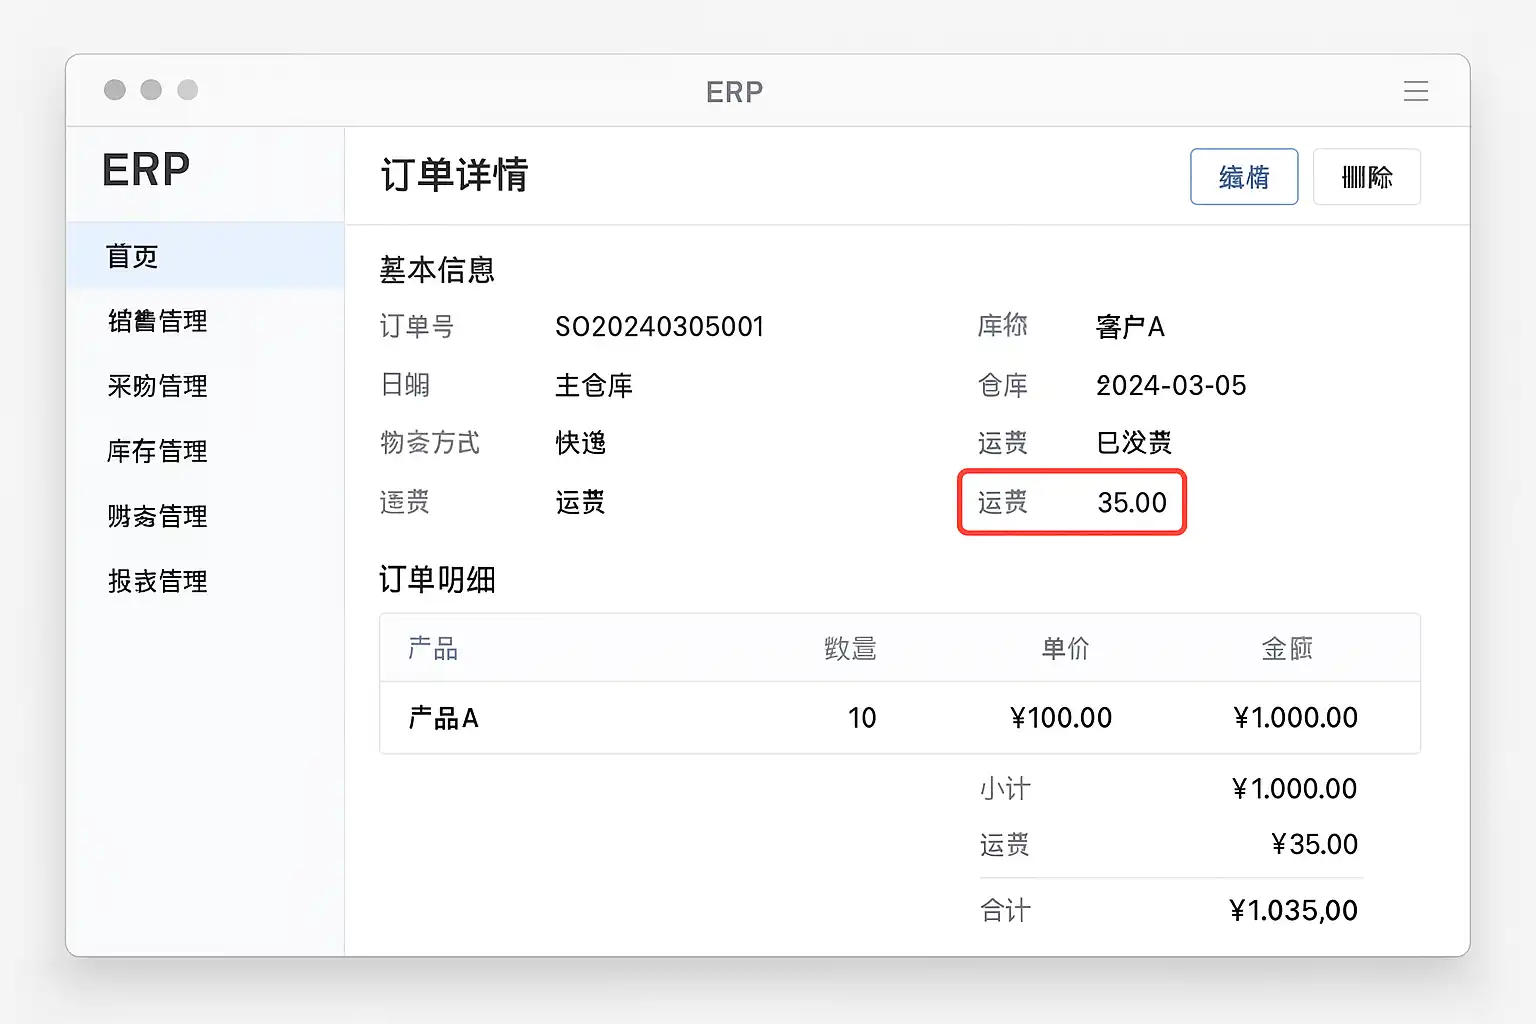The width and height of the screenshot is (1536, 1024).
Task: Click the 订单明细 section heading
Action: click(437, 580)
